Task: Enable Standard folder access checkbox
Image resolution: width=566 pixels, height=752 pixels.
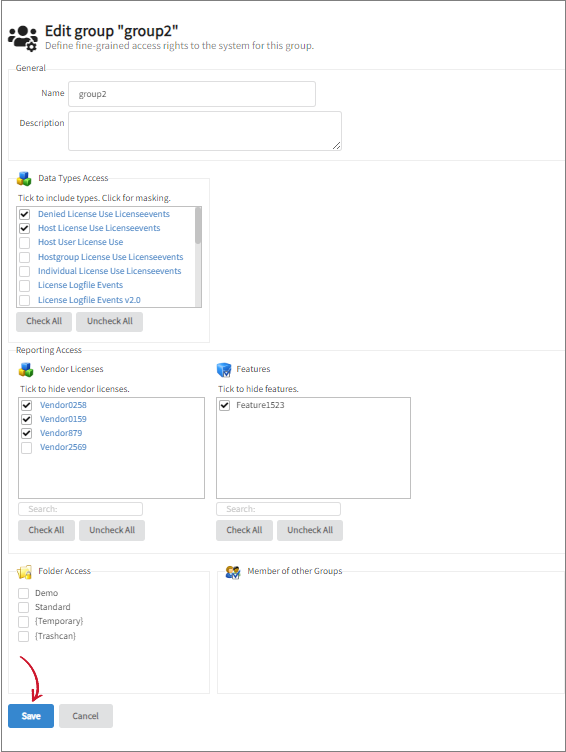Action: coord(24,607)
